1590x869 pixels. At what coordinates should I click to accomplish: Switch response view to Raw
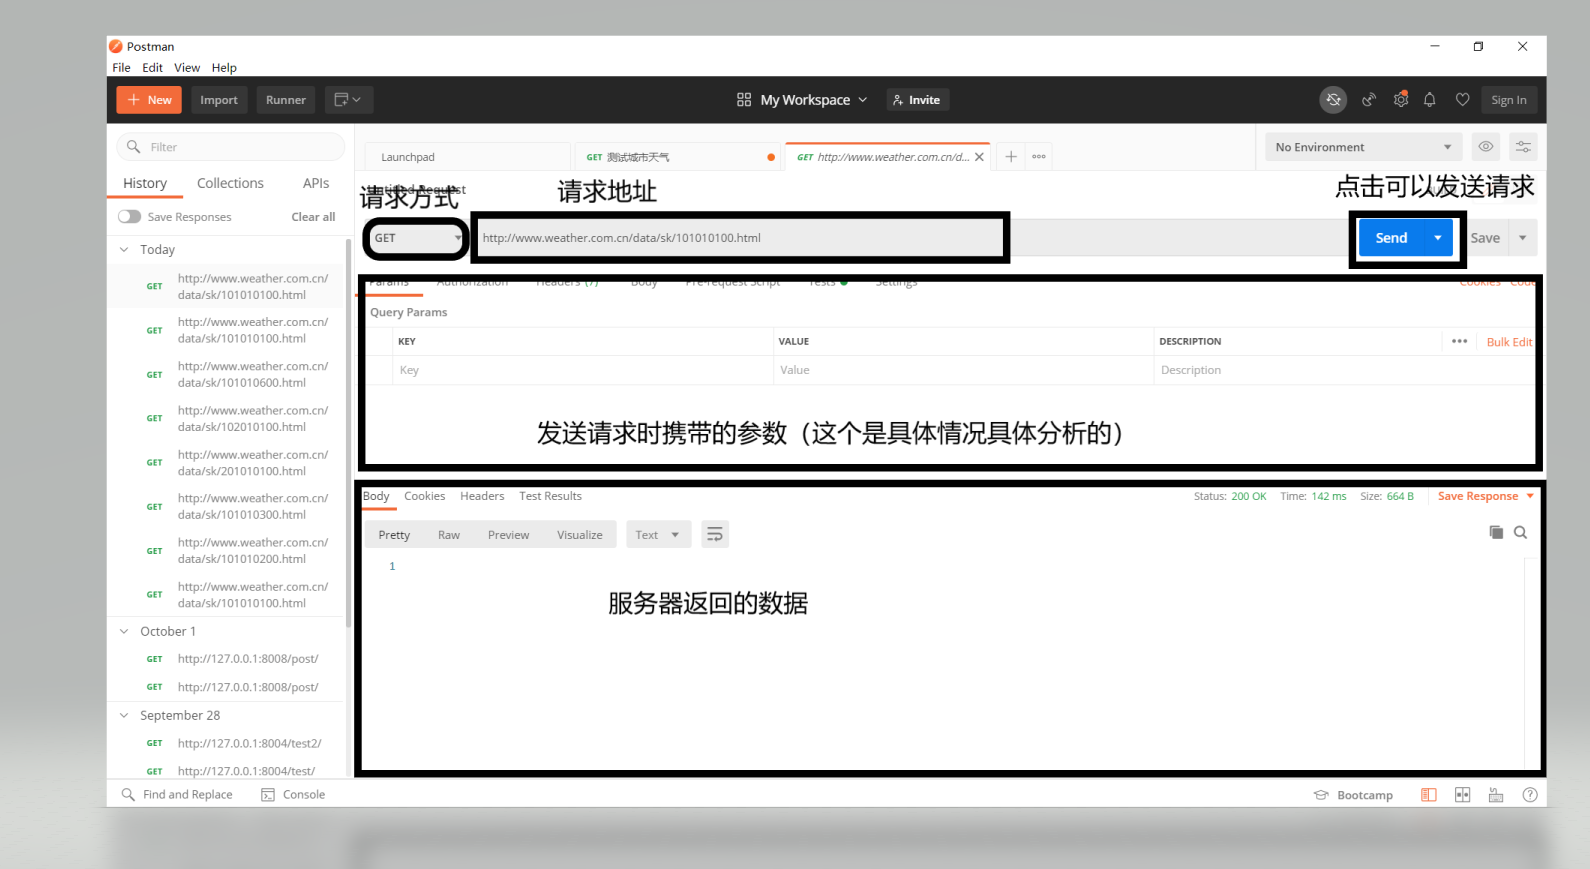(449, 535)
